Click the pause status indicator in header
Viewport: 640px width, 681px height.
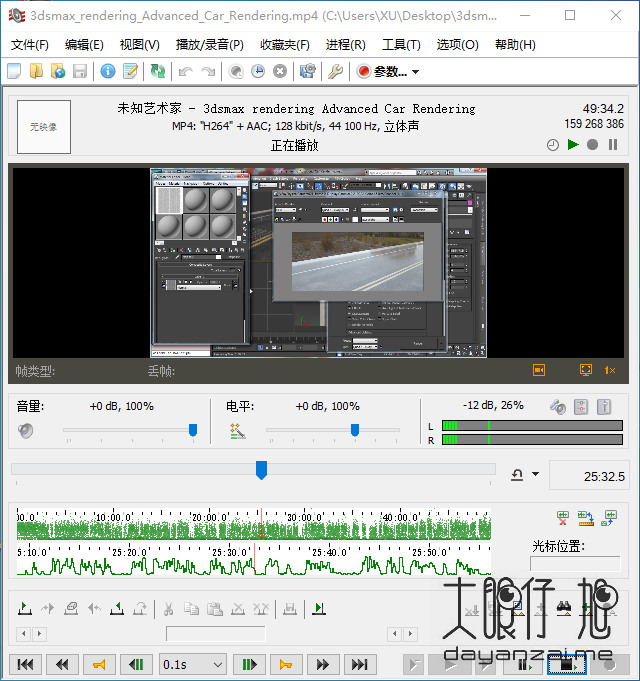[x=613, y=144]
